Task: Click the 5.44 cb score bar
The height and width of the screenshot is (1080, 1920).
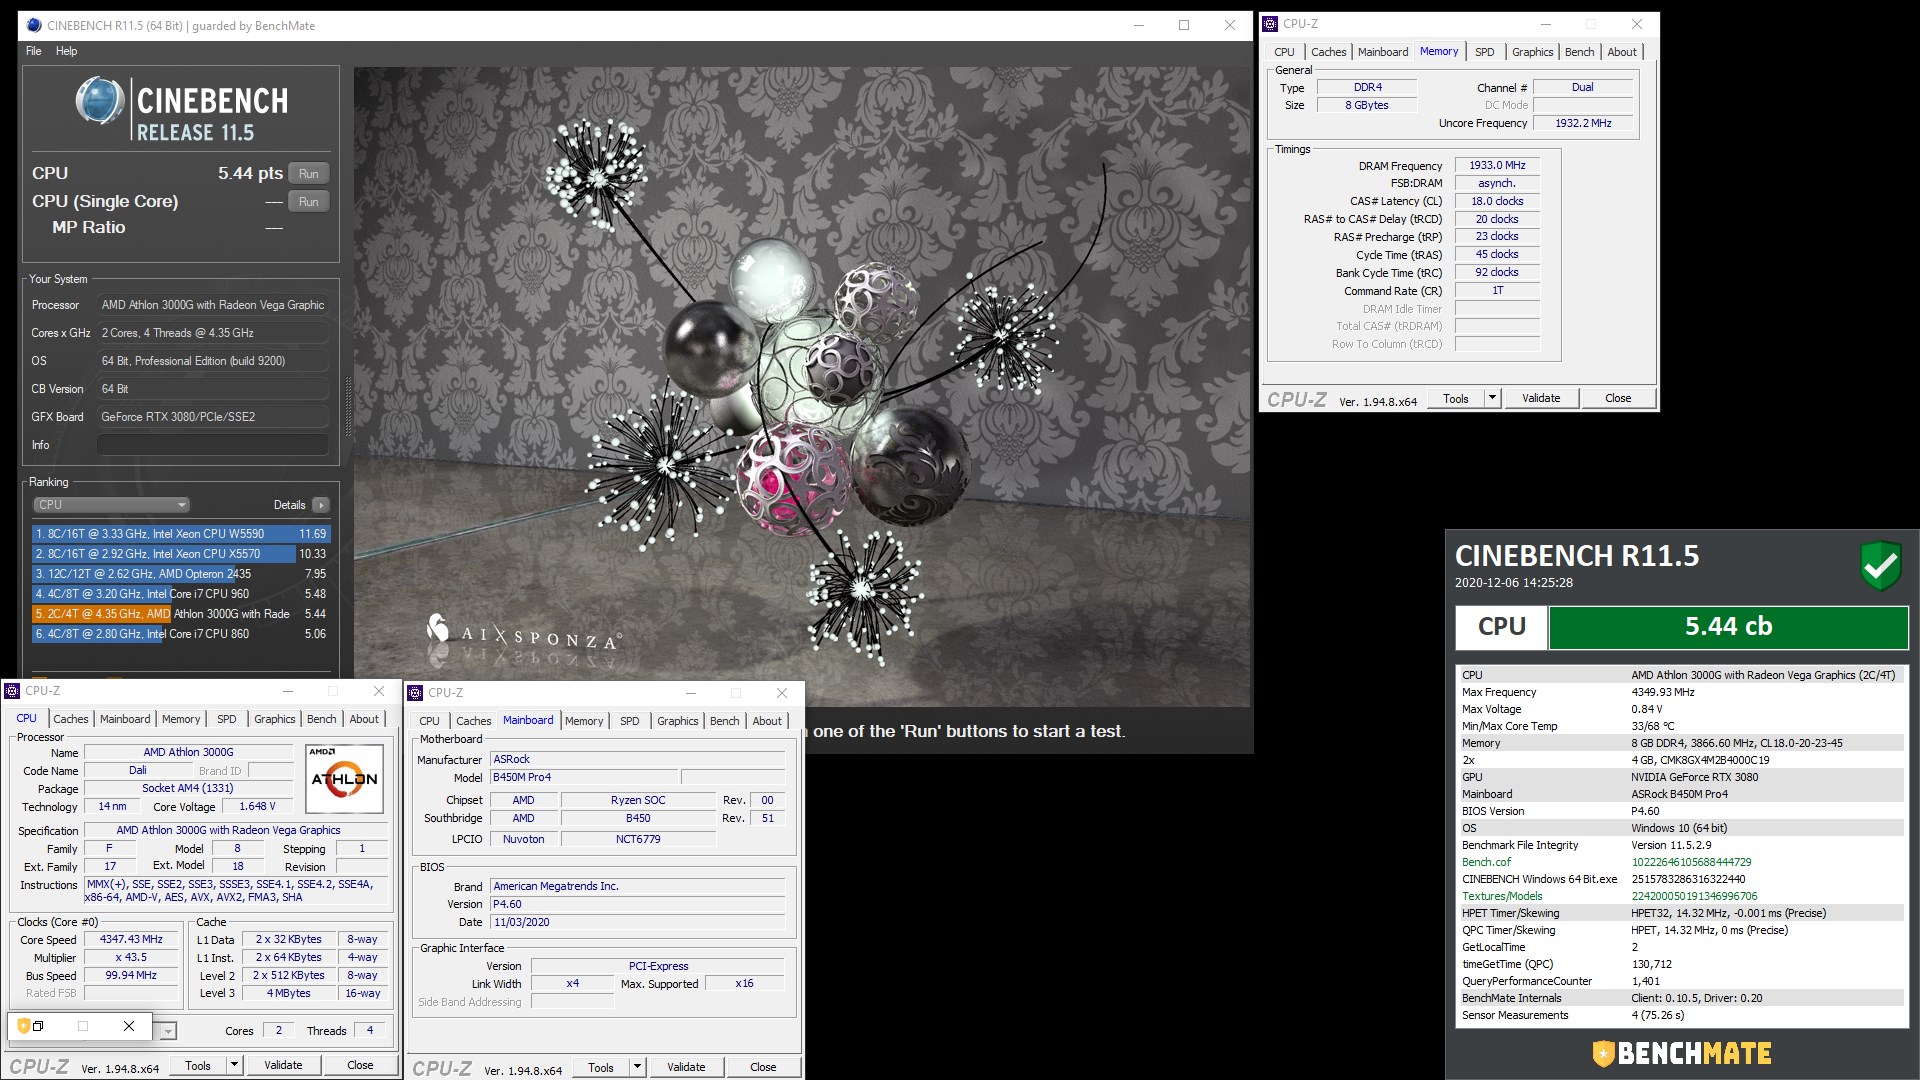Action: click(x=1728, y=627)
